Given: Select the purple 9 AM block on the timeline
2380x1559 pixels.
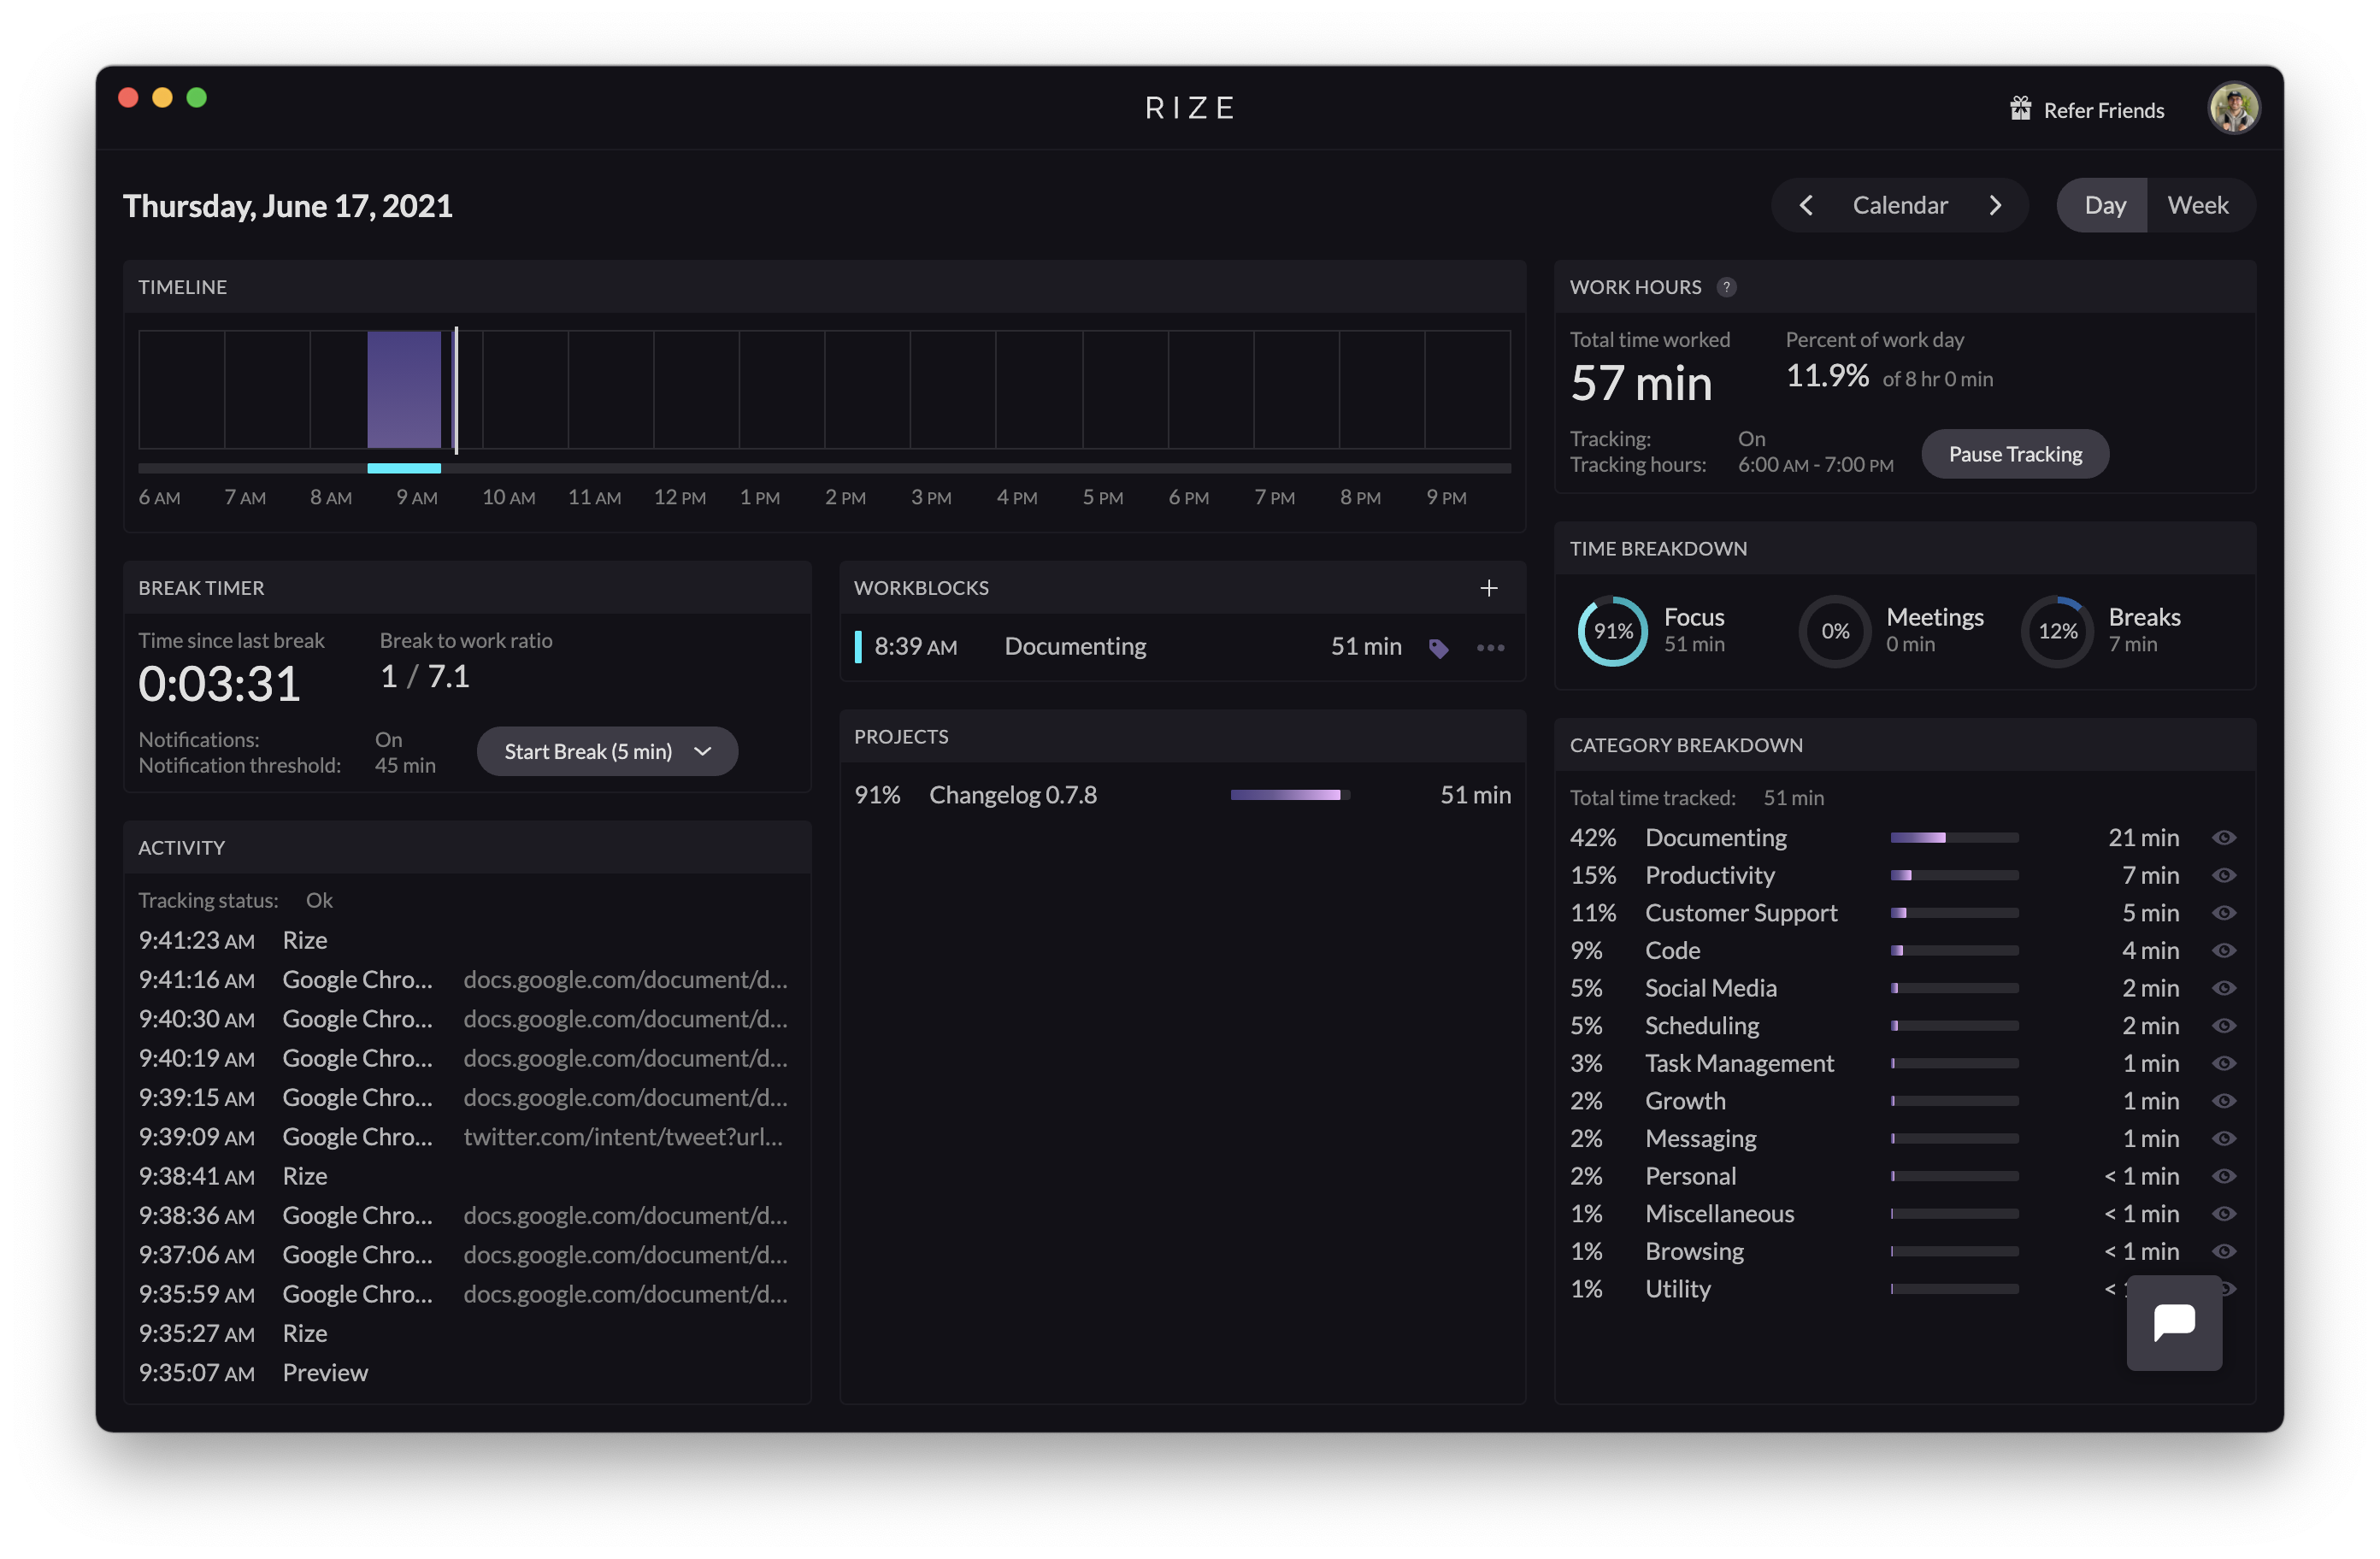Looking at the screenshot, I should click(x=404, y=390).
